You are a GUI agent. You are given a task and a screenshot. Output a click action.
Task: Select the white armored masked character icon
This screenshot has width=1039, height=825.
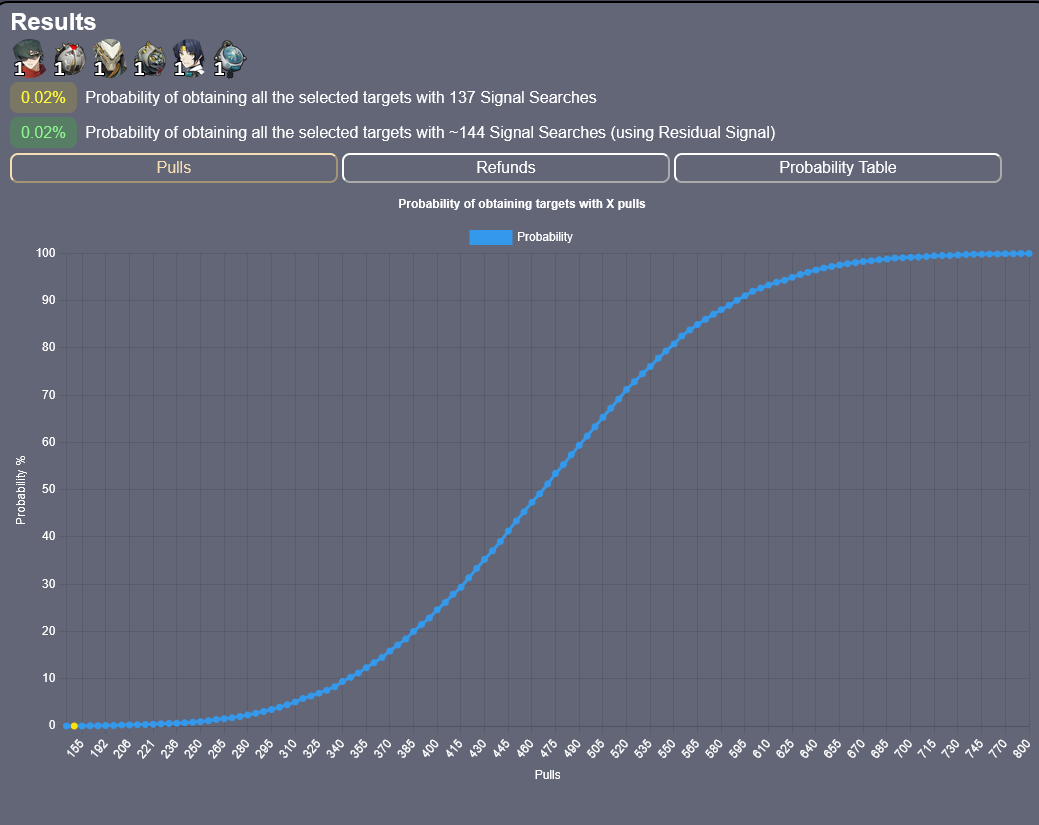point(109,58)
